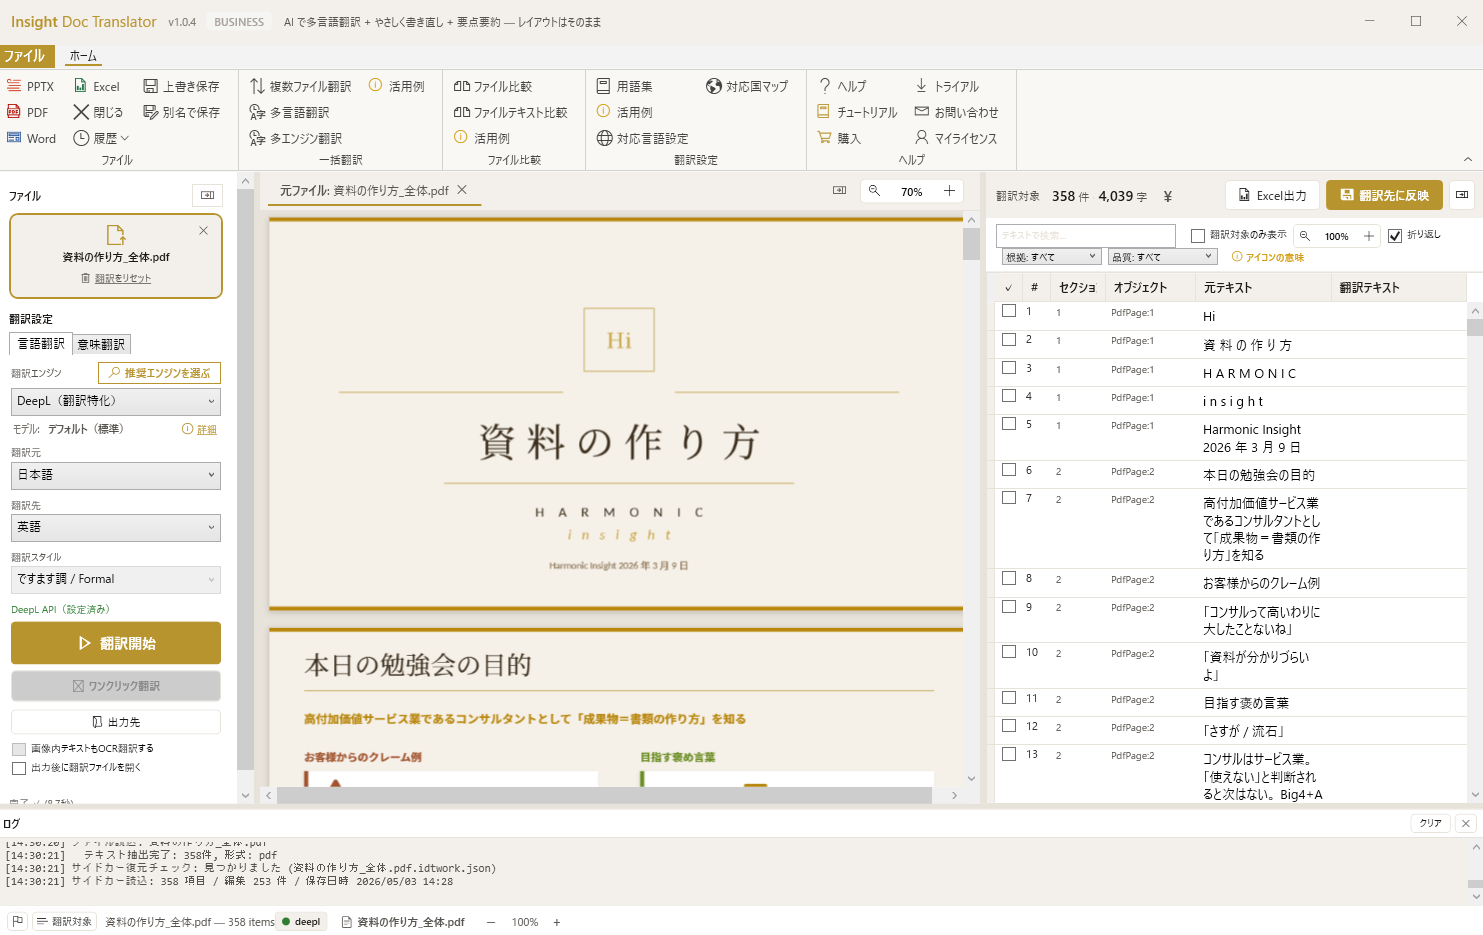Zoom in on the document preview
This screenshot has width=1483, height=935.
[949, 191]
